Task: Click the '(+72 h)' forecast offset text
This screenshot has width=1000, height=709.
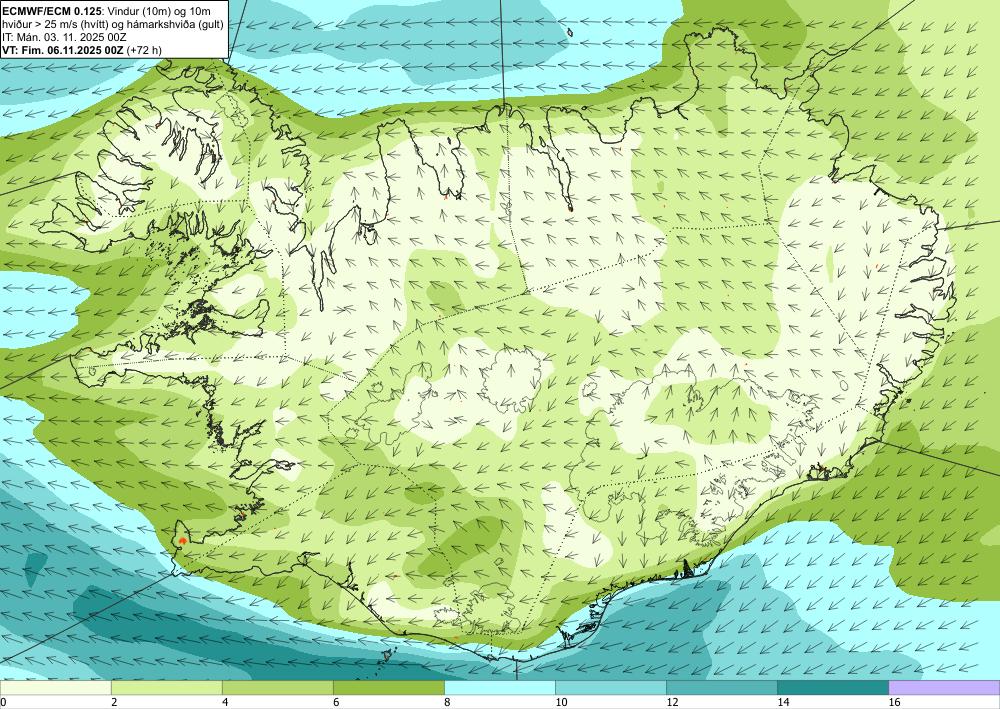Action: tap(144, 50)
